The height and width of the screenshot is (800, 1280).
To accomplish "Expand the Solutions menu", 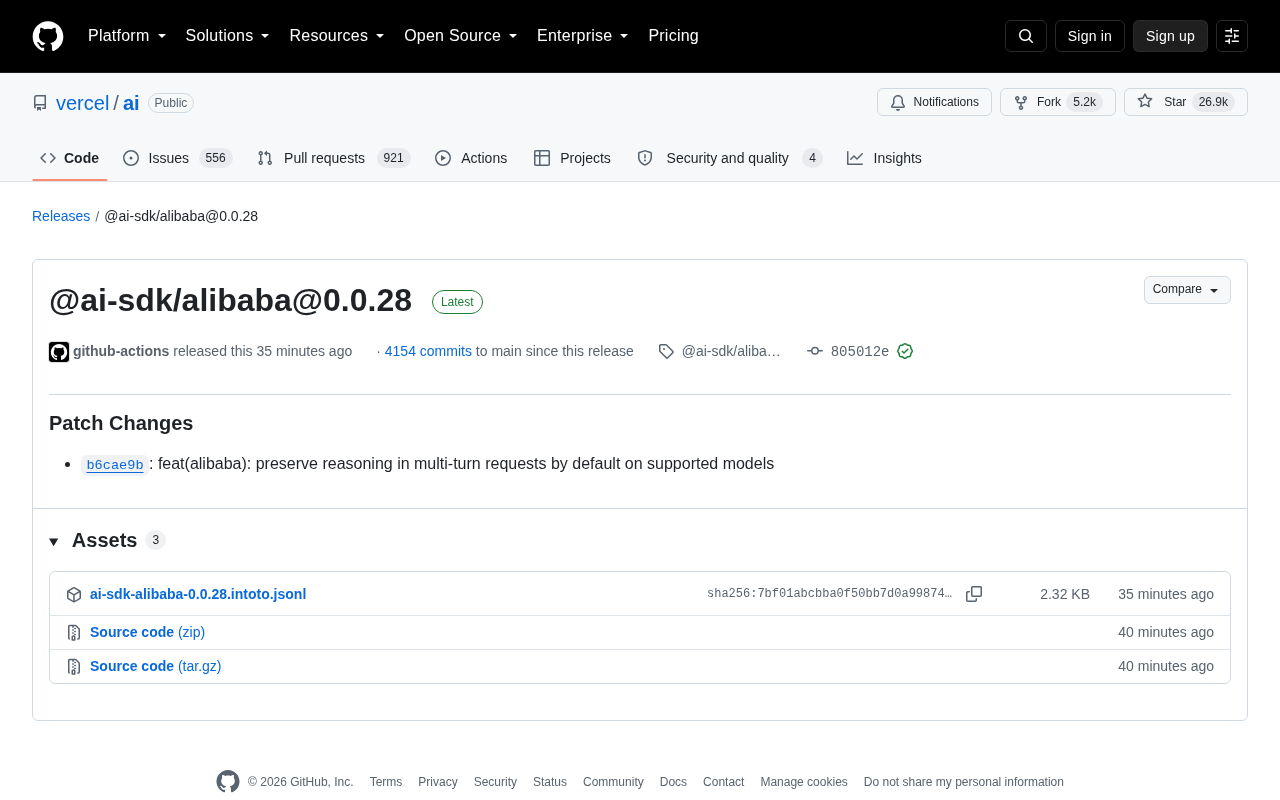I will (228, 36).
